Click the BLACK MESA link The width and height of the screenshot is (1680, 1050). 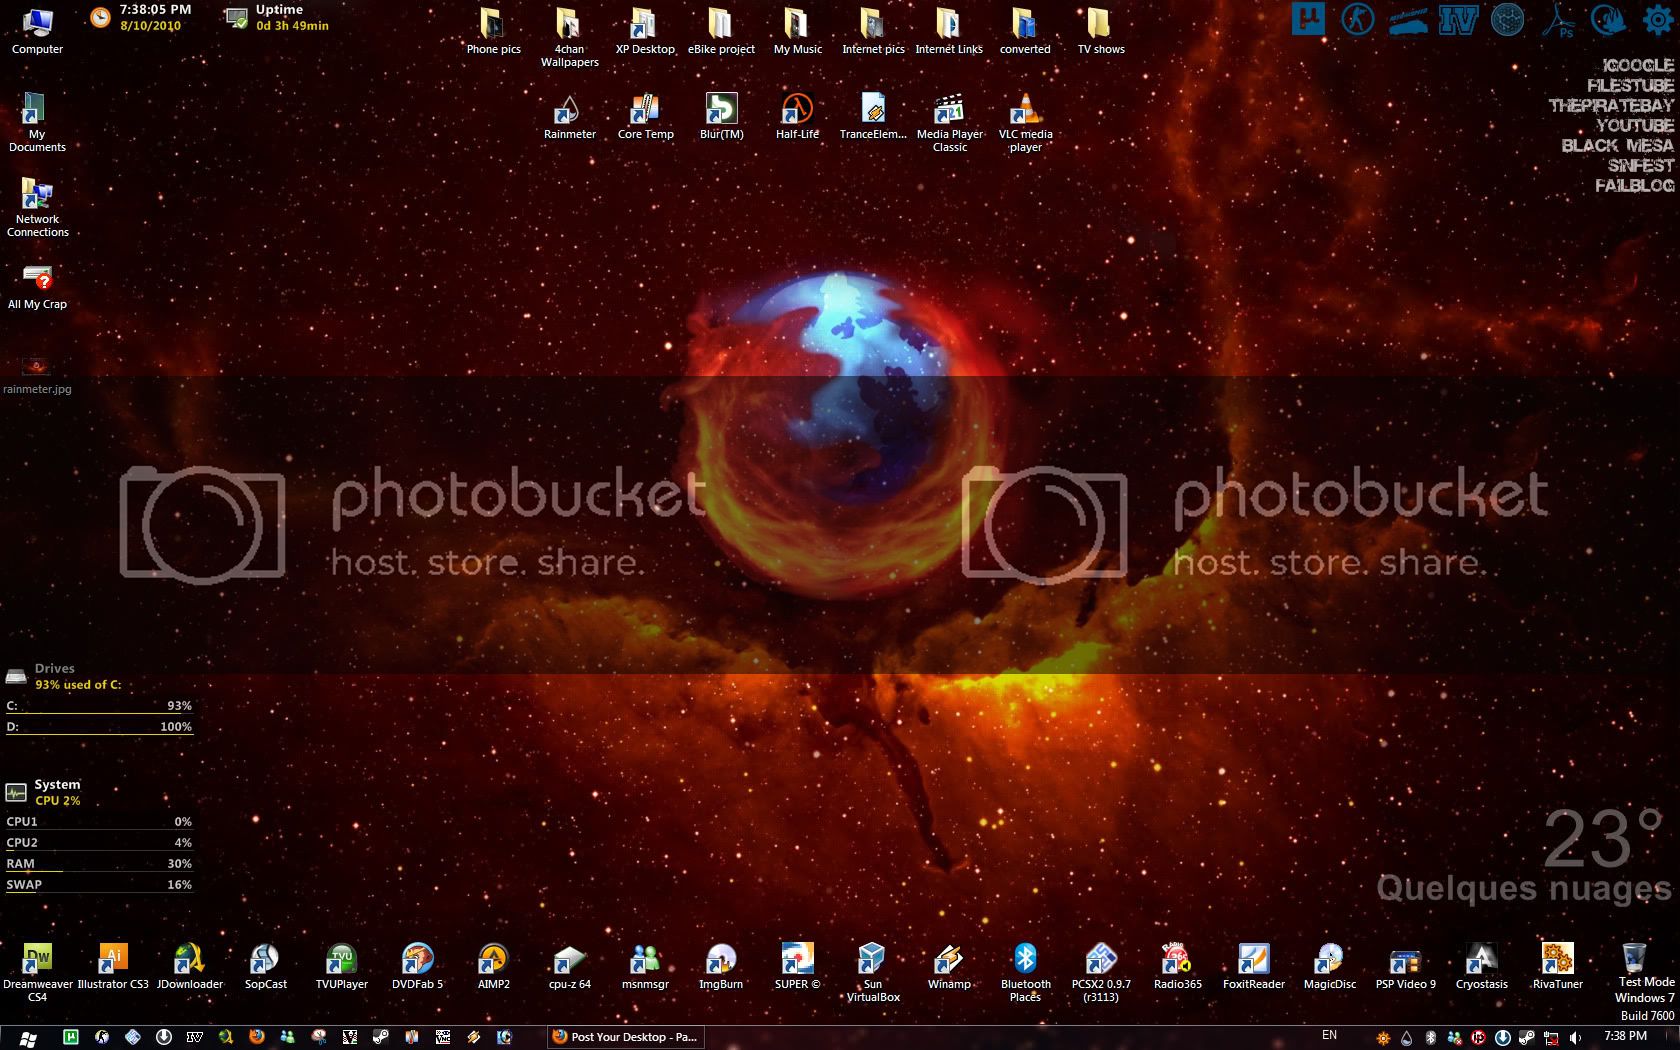(1617, 145)
